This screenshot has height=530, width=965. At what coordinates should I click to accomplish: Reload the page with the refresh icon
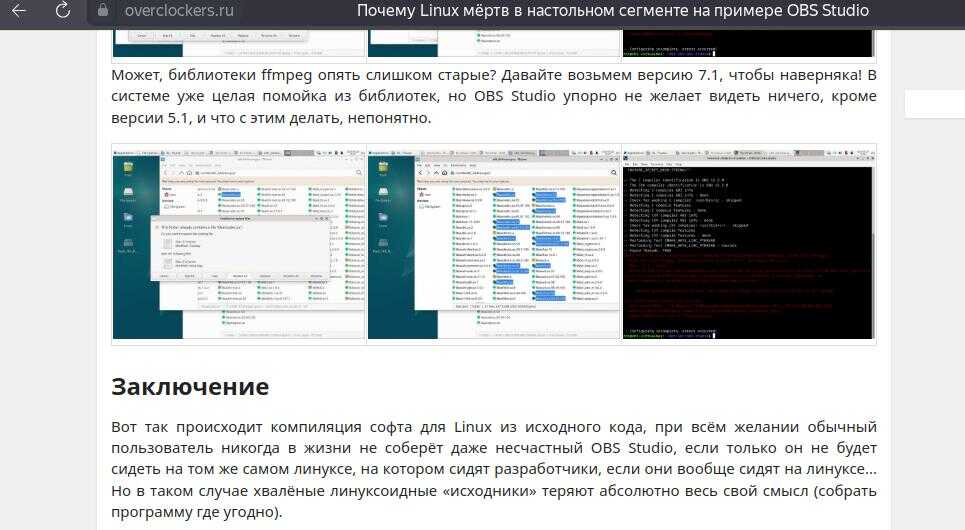63,10
